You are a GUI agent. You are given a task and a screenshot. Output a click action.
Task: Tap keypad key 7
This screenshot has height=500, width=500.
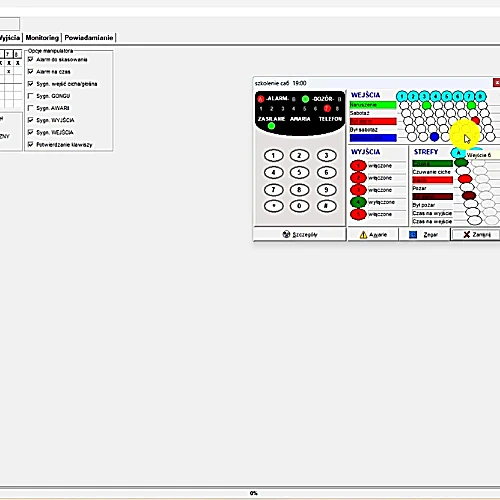[x=273, y=190]
